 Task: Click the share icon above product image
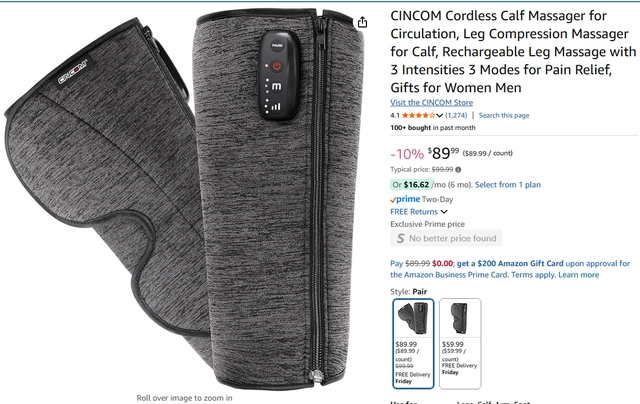(x=362, y=22)
